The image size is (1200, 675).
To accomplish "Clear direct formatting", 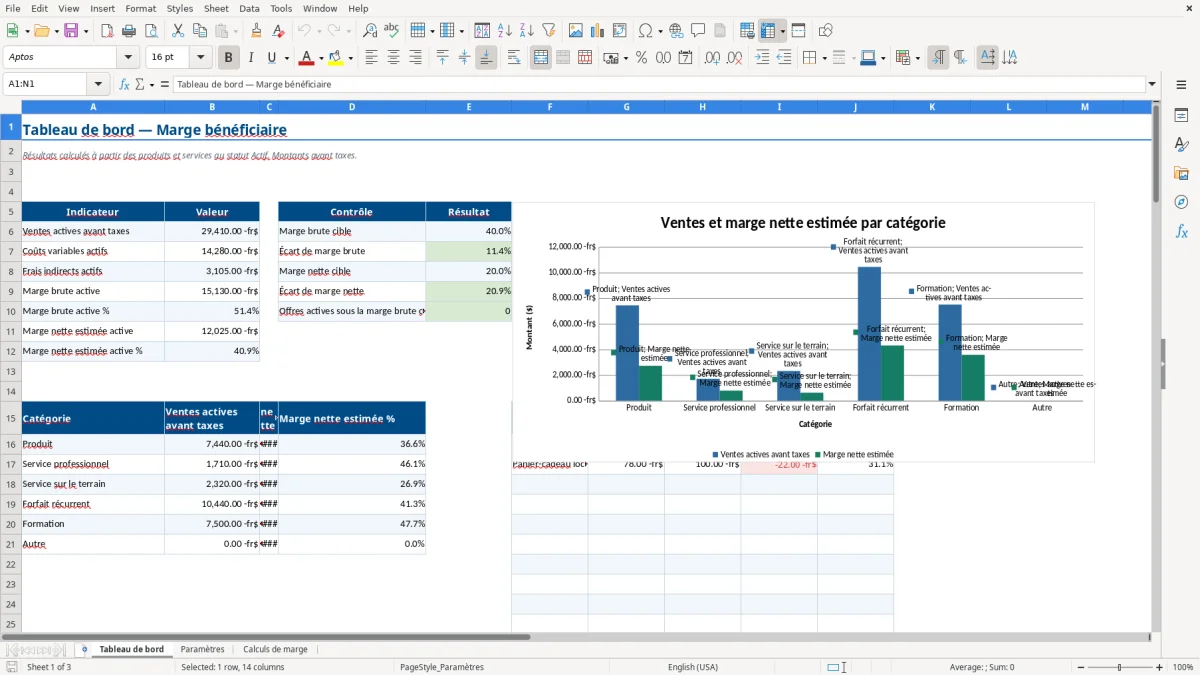I will pyautogui.click(x=279, y=31).
